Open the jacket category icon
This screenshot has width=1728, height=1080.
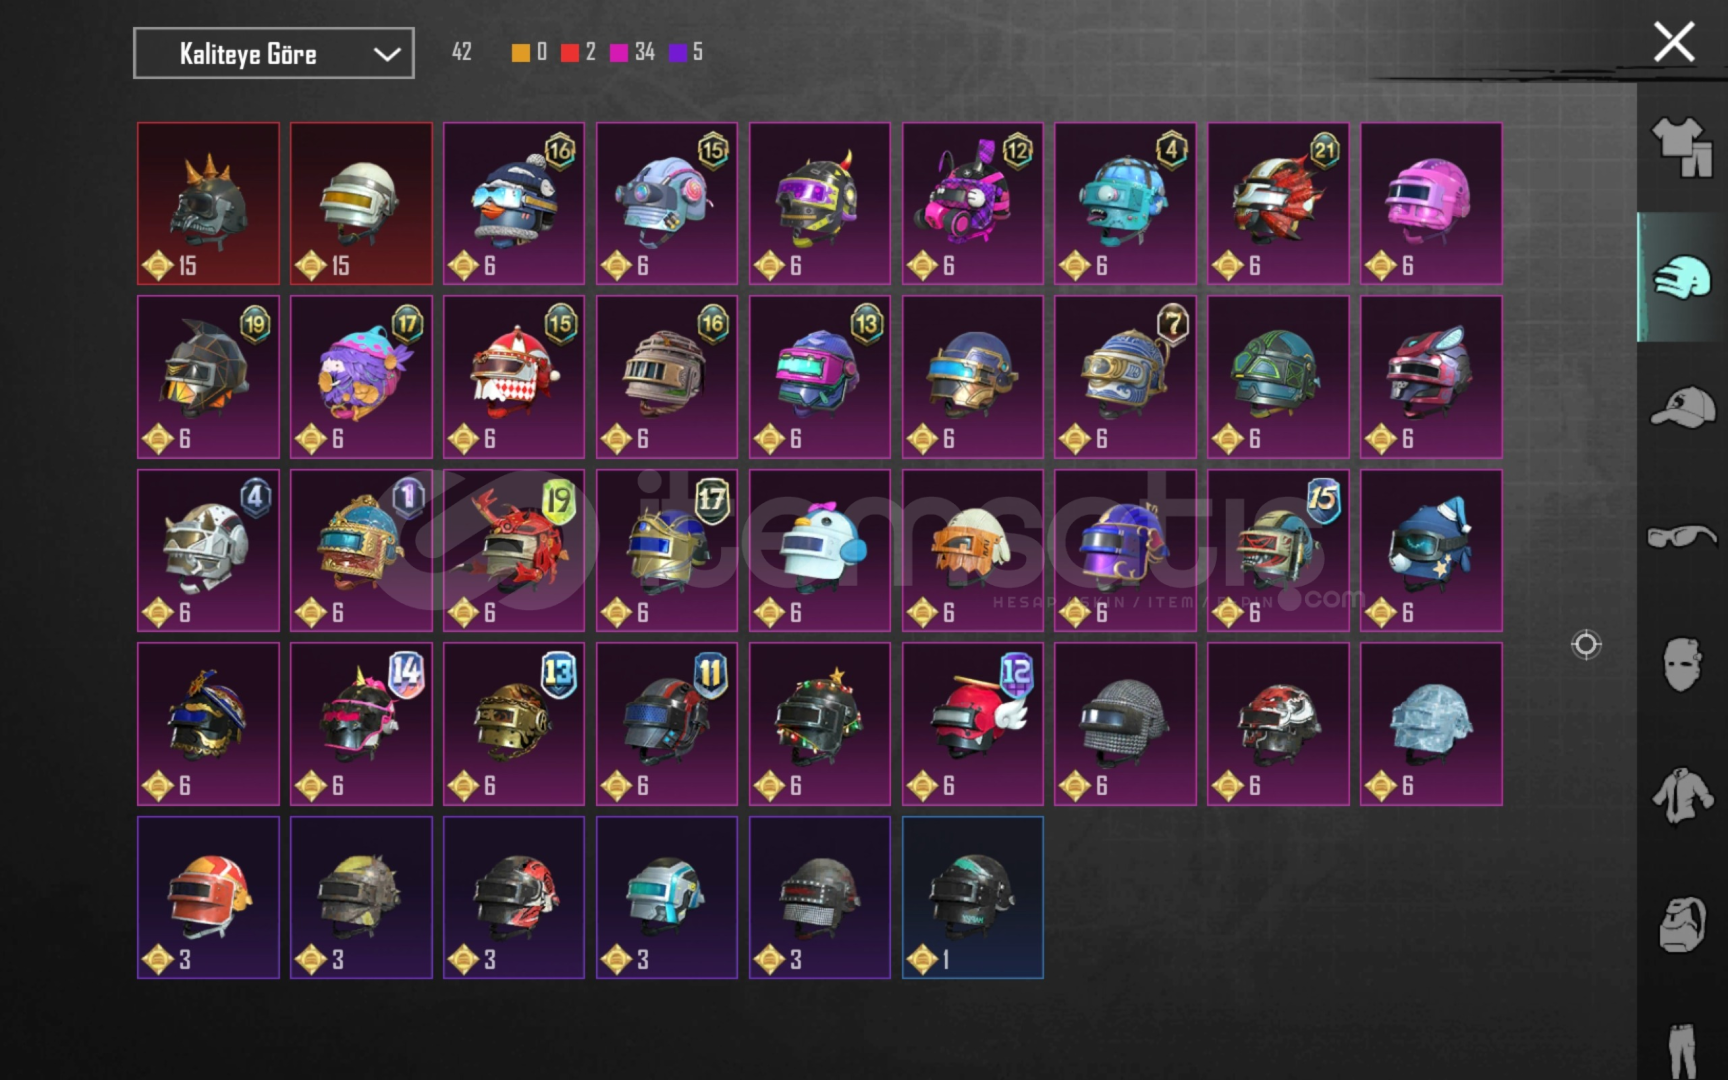(1682, 796)
